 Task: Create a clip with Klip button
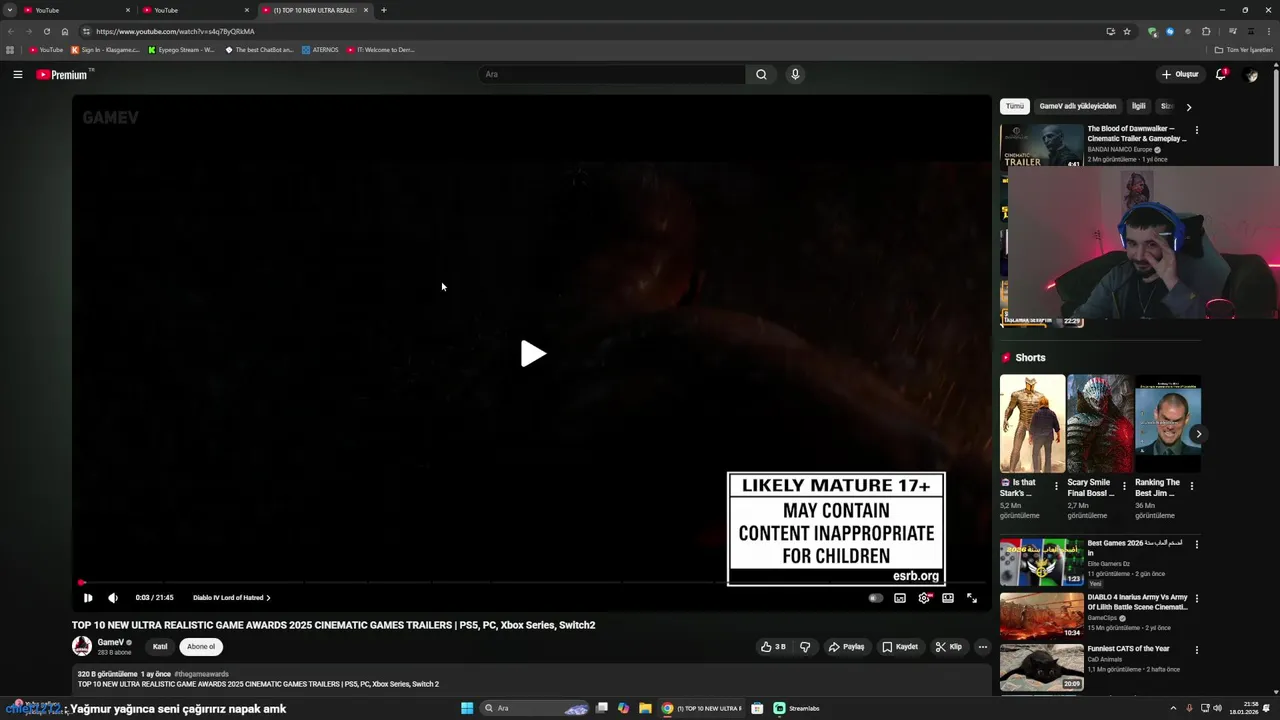[949, 647]
